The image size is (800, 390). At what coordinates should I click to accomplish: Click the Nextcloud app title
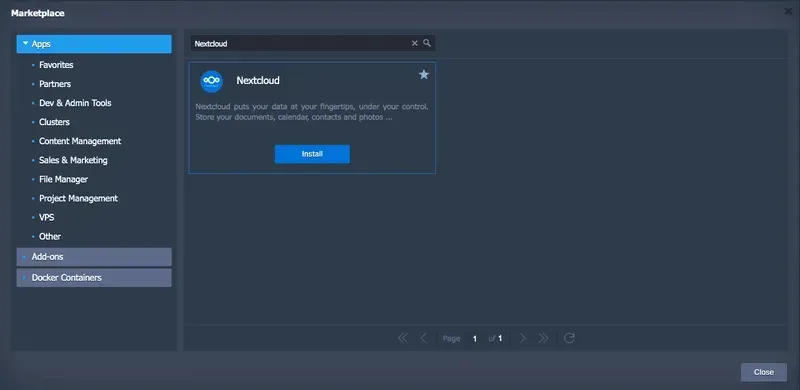pyautogui.click(x=258, y=81)
